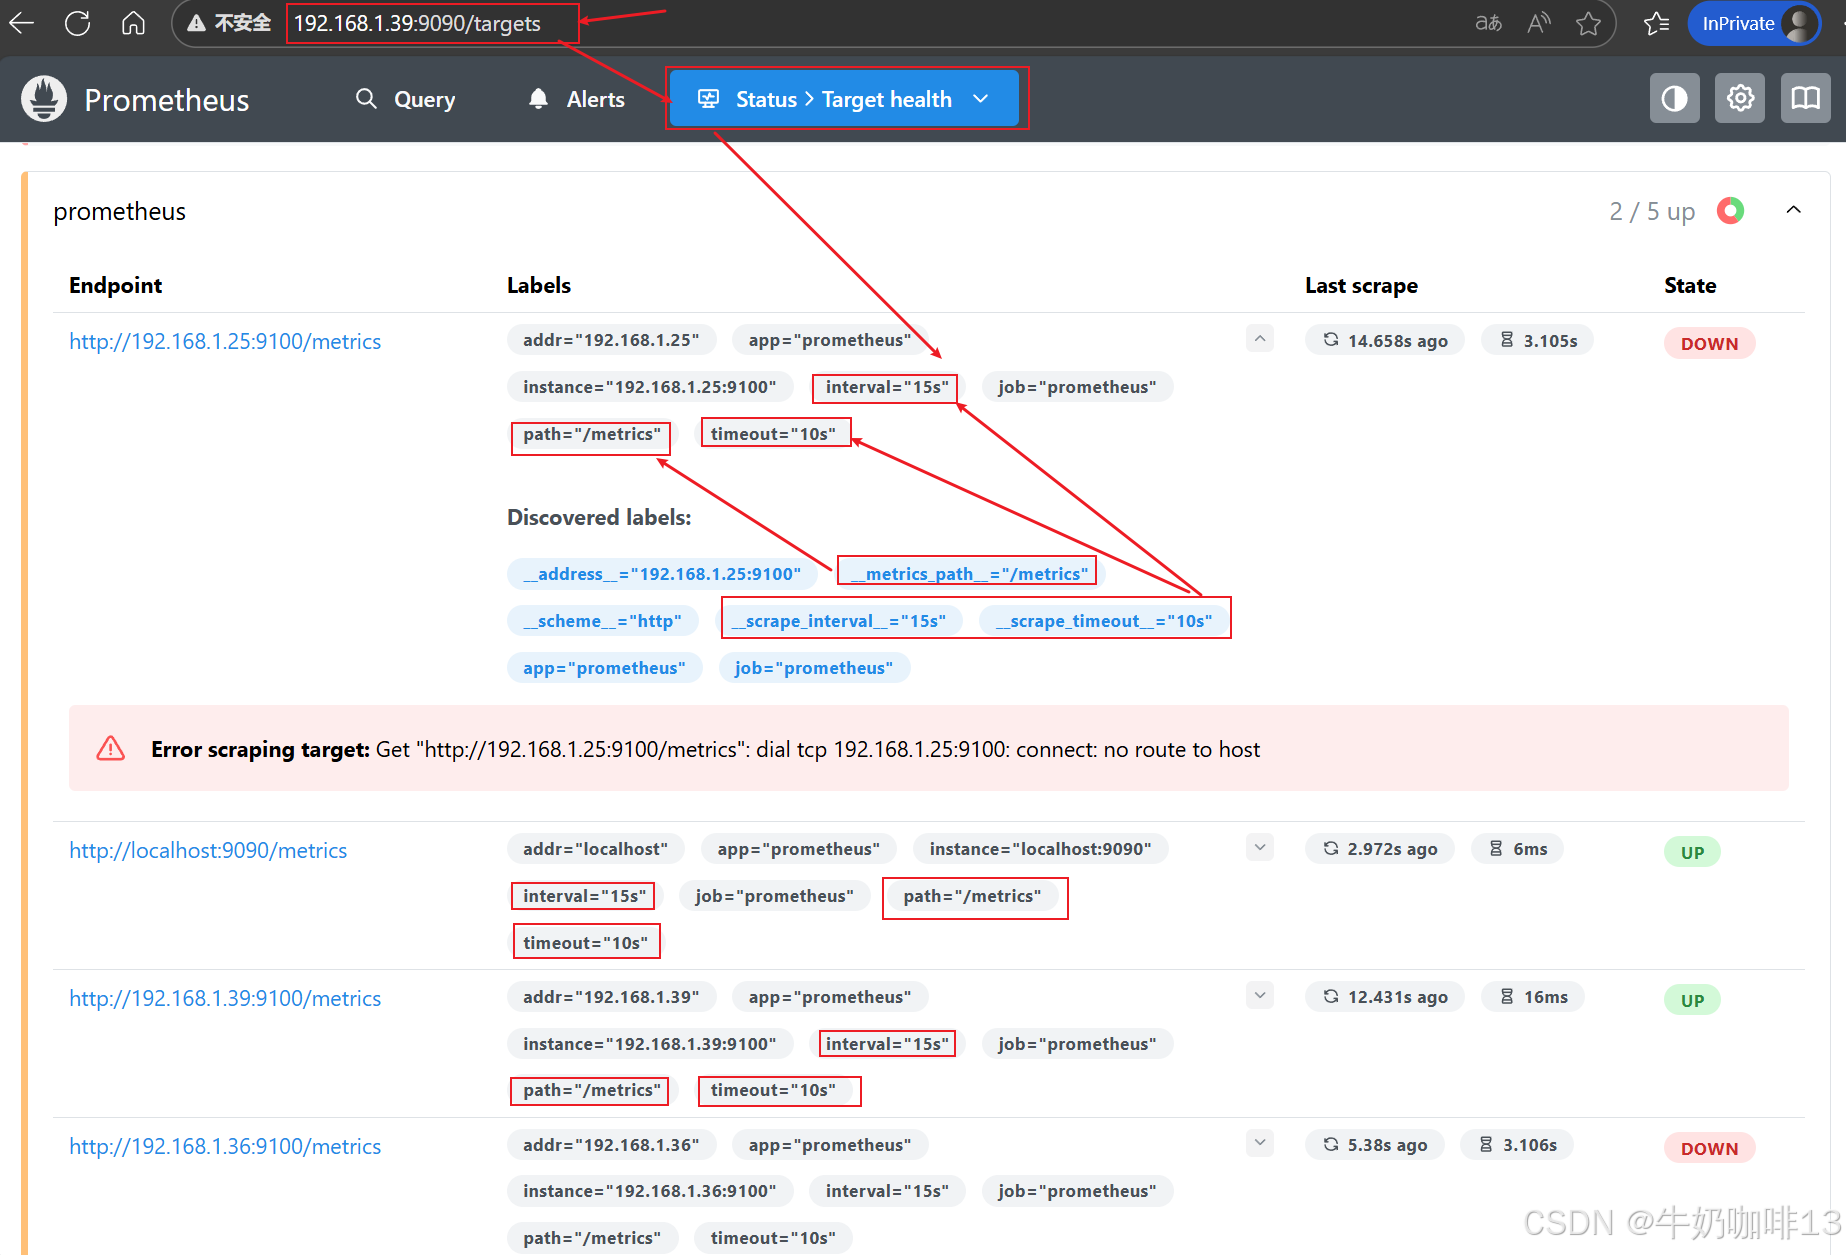Image resolution: width=1846 pixels, height=1255 pixels.
Task: Open the Alerts page
Action: coord(576,99)
